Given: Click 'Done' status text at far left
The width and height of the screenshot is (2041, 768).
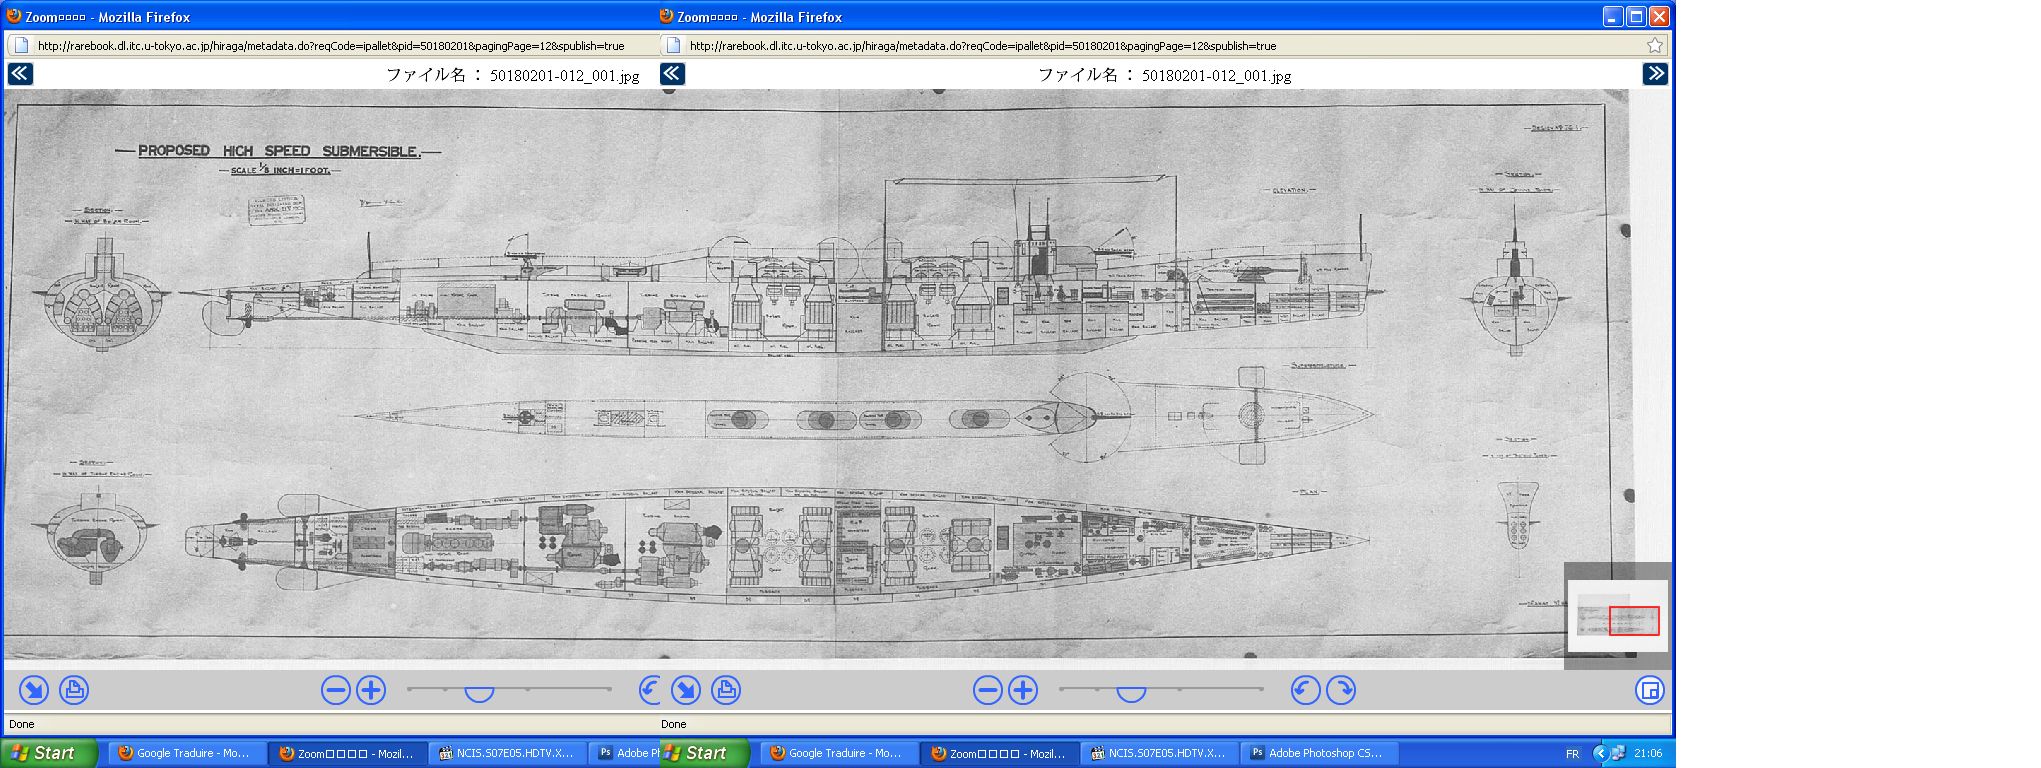Looking at the screenshot, I should [x=21, y=724].
